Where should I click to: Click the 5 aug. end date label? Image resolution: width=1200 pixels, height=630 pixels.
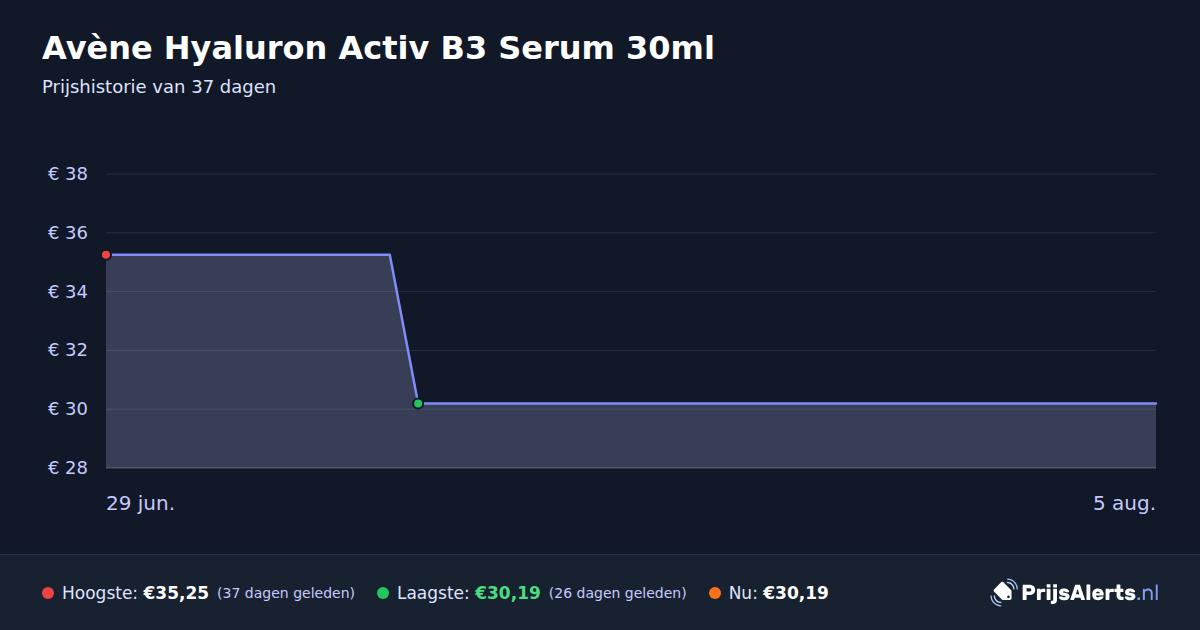(x=1124, y=503)
